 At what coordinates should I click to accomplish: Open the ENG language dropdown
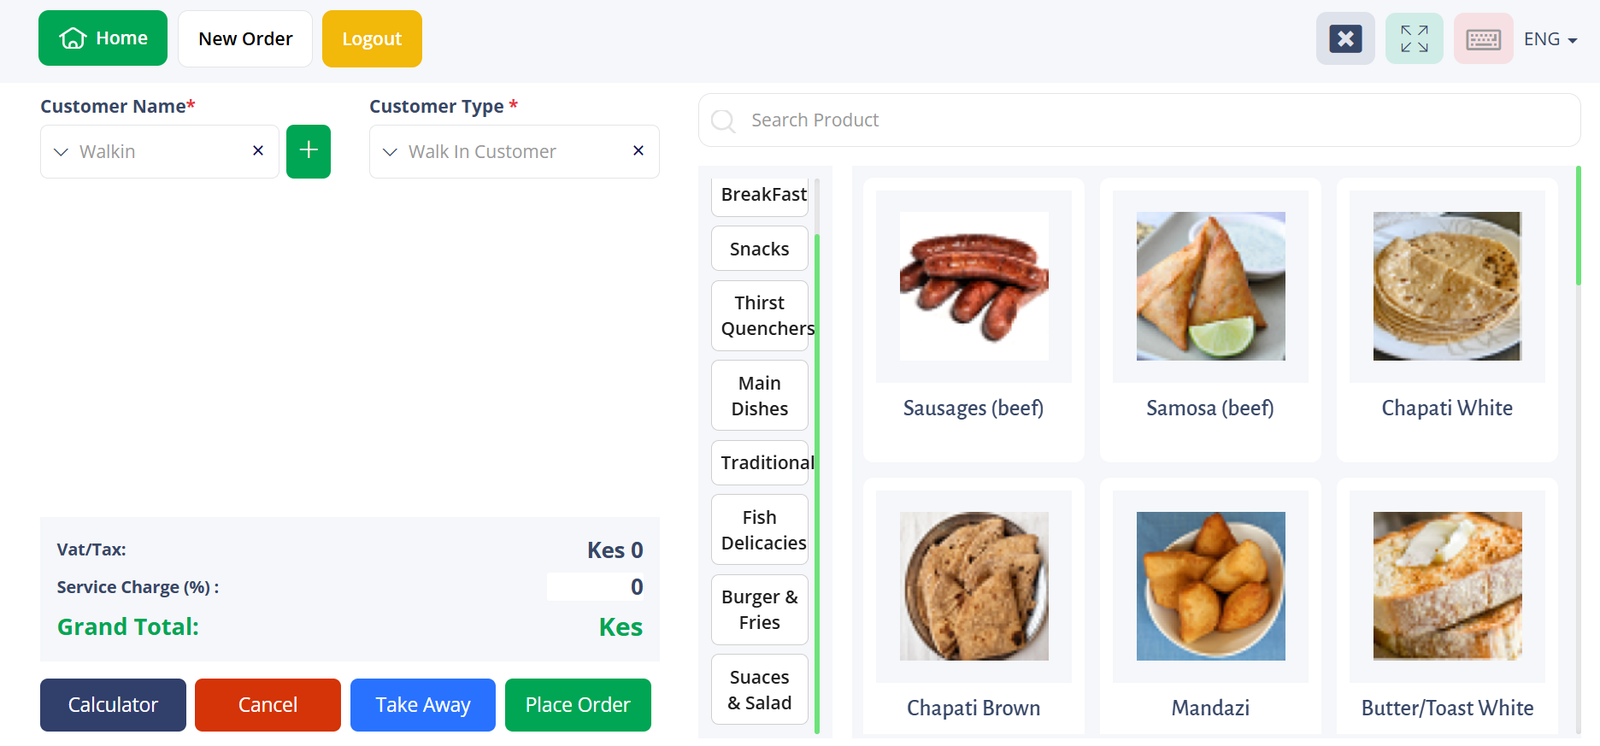click(1550, 39)
